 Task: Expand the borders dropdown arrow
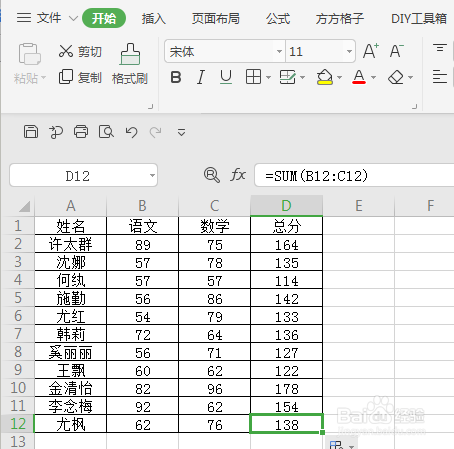(x=269, y=78)
